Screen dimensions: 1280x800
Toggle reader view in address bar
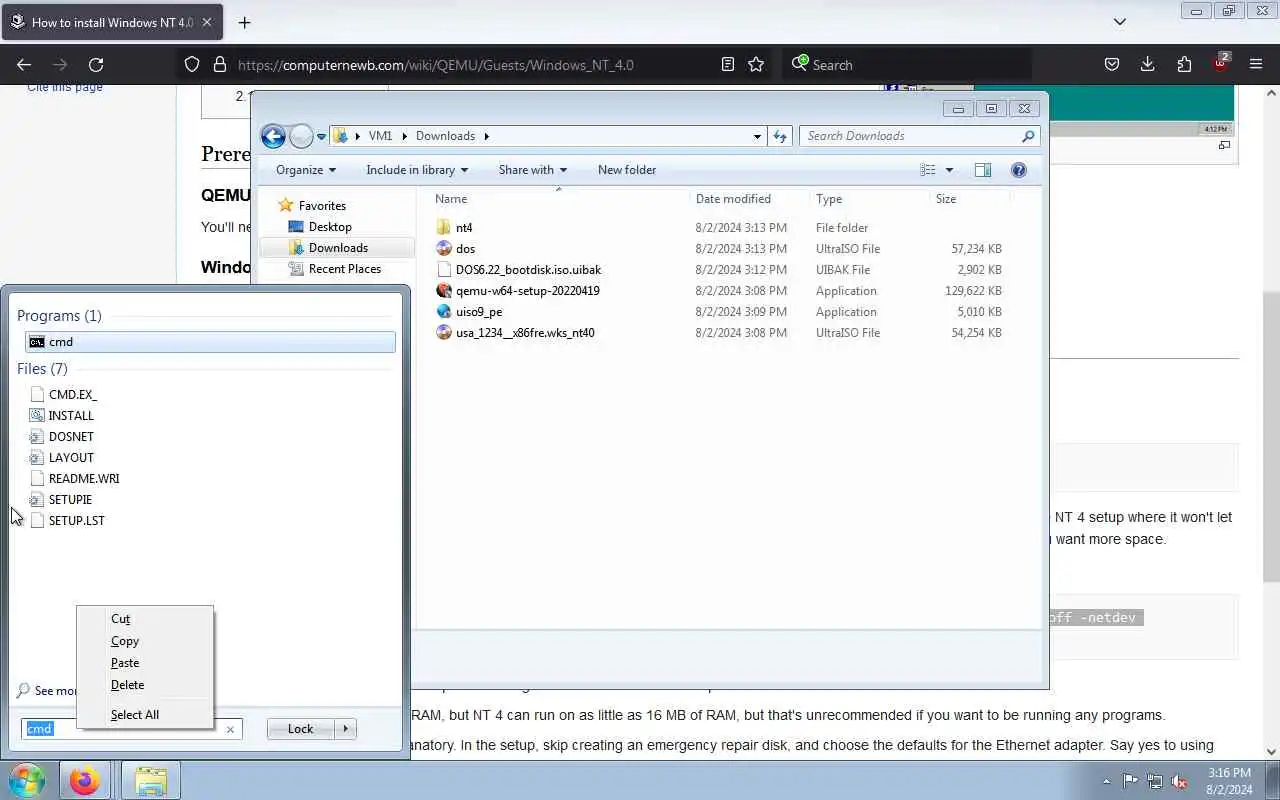click(x=728, y=64)
